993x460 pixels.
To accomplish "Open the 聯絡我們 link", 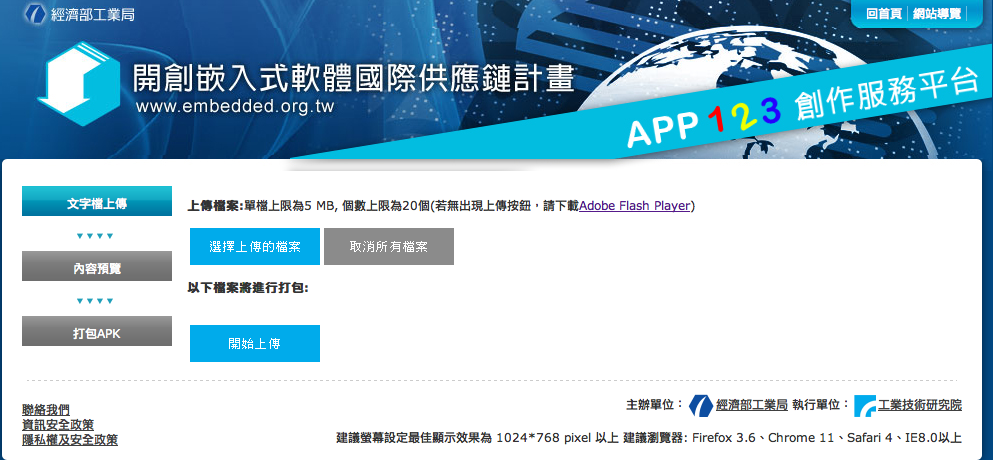I will [x=46, y=410].
